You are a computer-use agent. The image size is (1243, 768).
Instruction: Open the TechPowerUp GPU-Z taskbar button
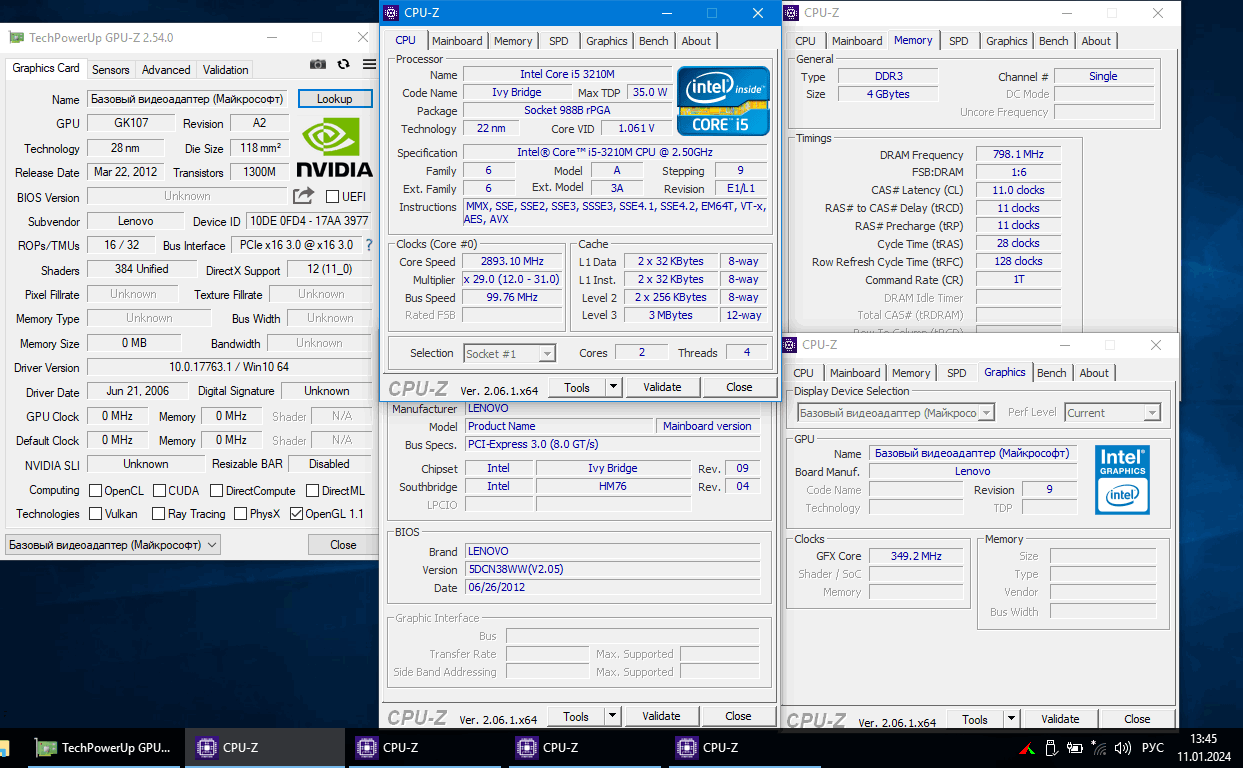coord(103,747)
